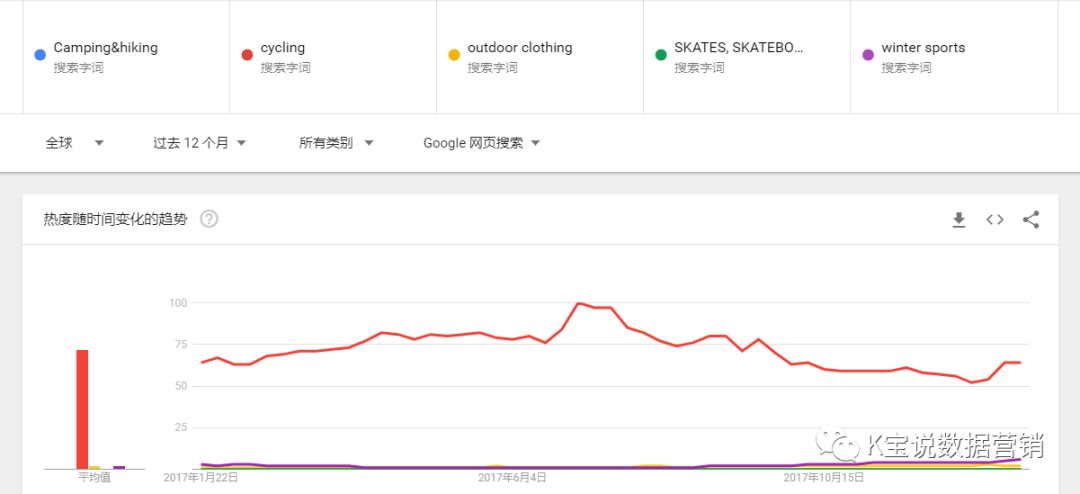1080x494 pixels.
Task: Edit the Camping&hiking search term
Action: (105, 48)
